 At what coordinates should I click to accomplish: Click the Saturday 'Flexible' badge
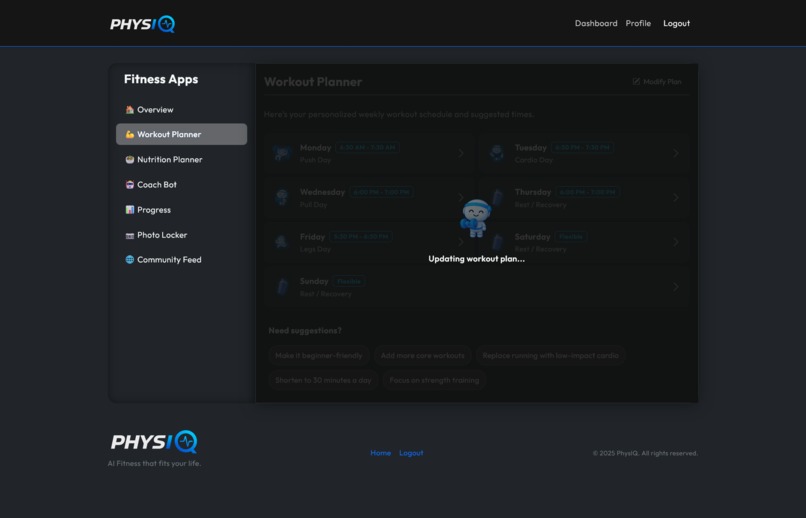pyautogui.click(x=571, y=237)
